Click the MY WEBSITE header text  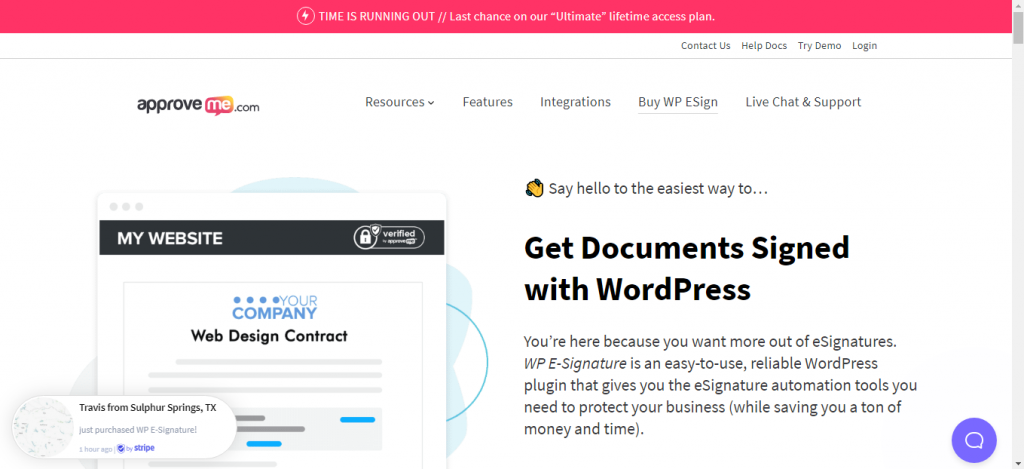[170, 238]
